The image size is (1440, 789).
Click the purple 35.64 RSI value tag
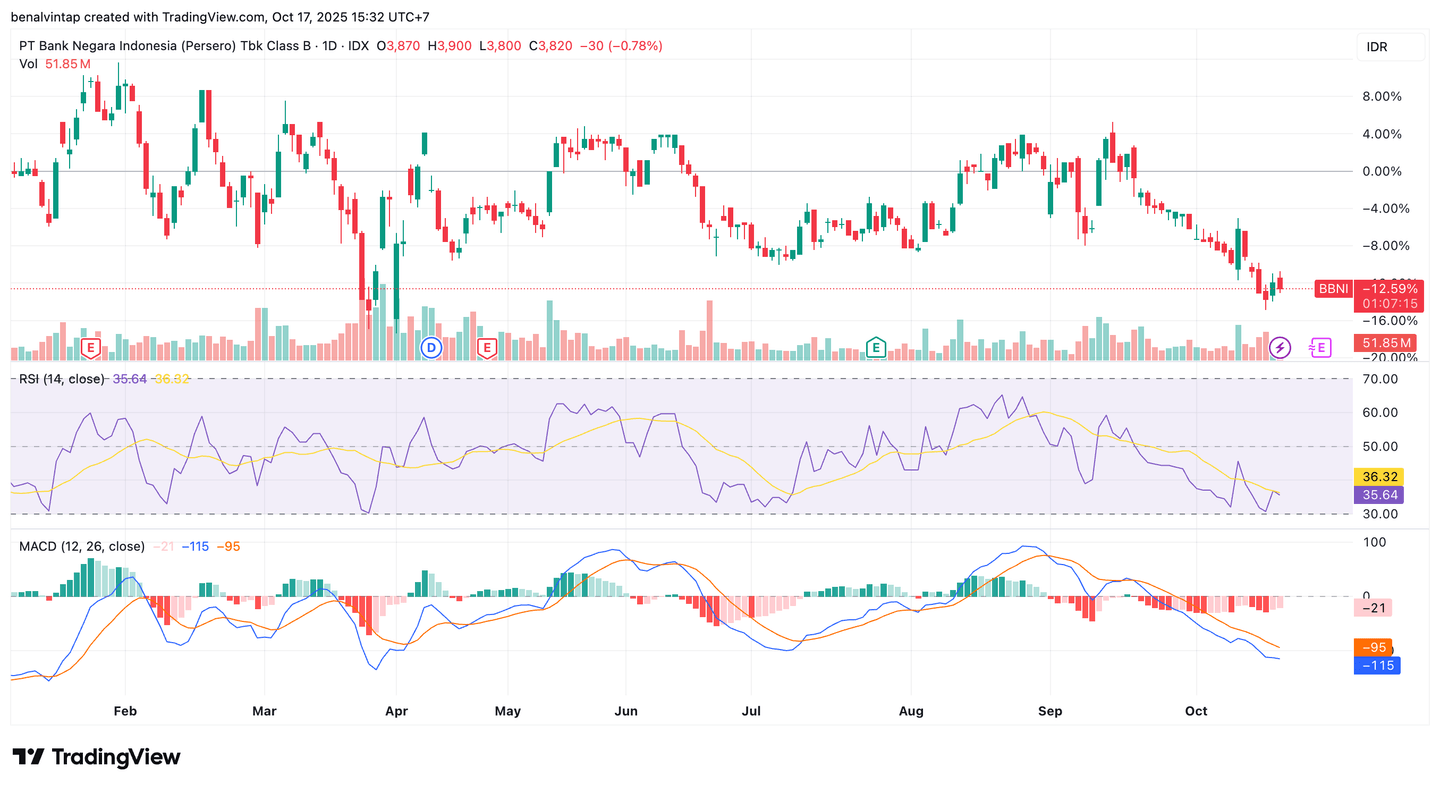(1376, 494)
